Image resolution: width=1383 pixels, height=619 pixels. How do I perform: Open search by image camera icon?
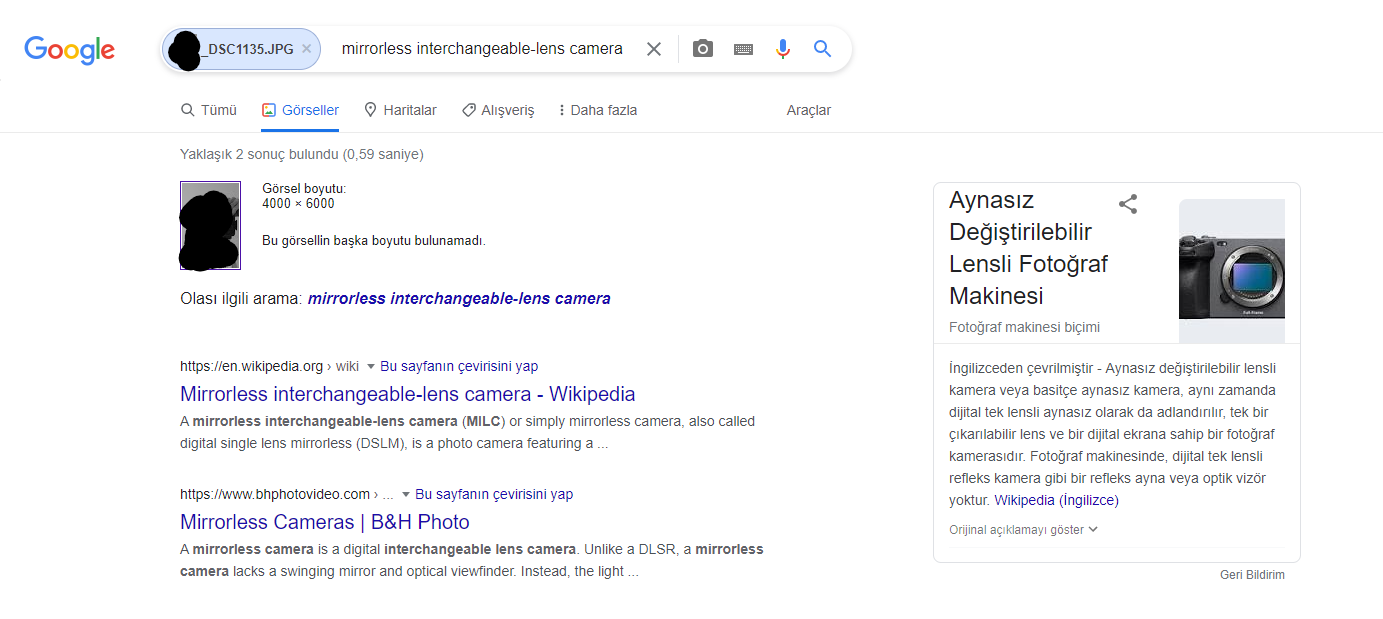pos(703,49)
